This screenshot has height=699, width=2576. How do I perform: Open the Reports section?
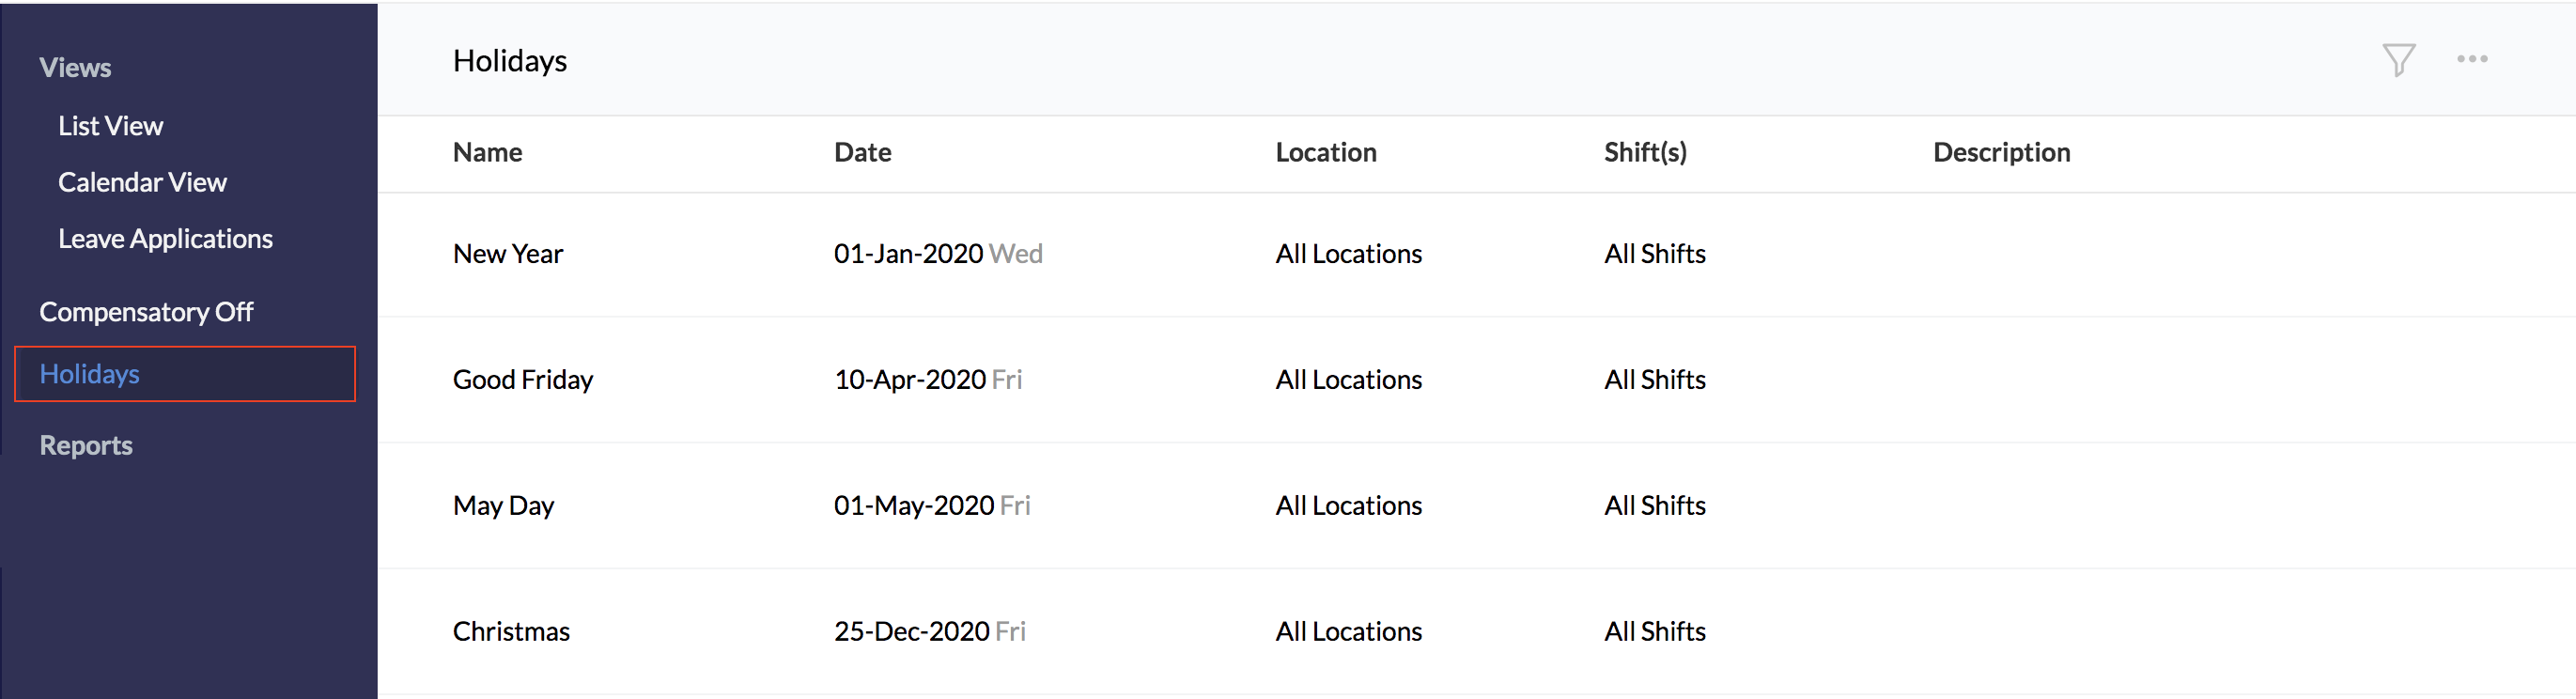coord(86,445)
